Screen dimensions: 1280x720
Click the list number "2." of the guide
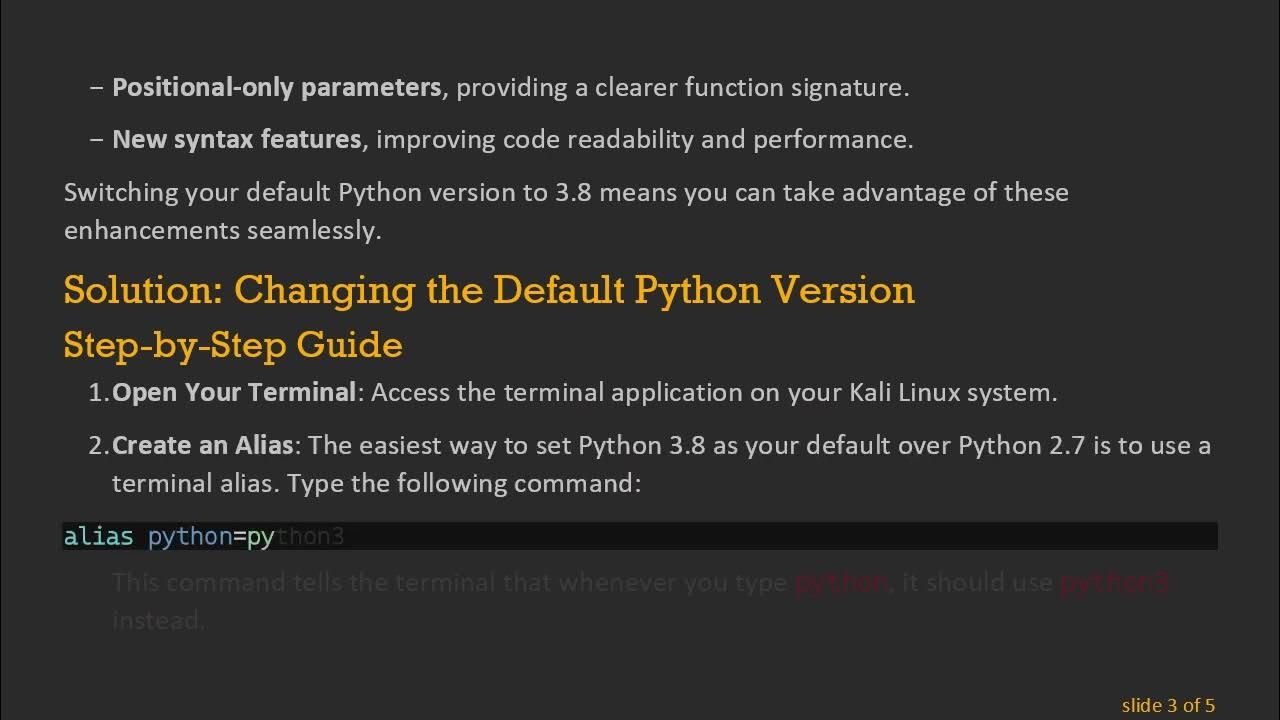coord(98,445)
